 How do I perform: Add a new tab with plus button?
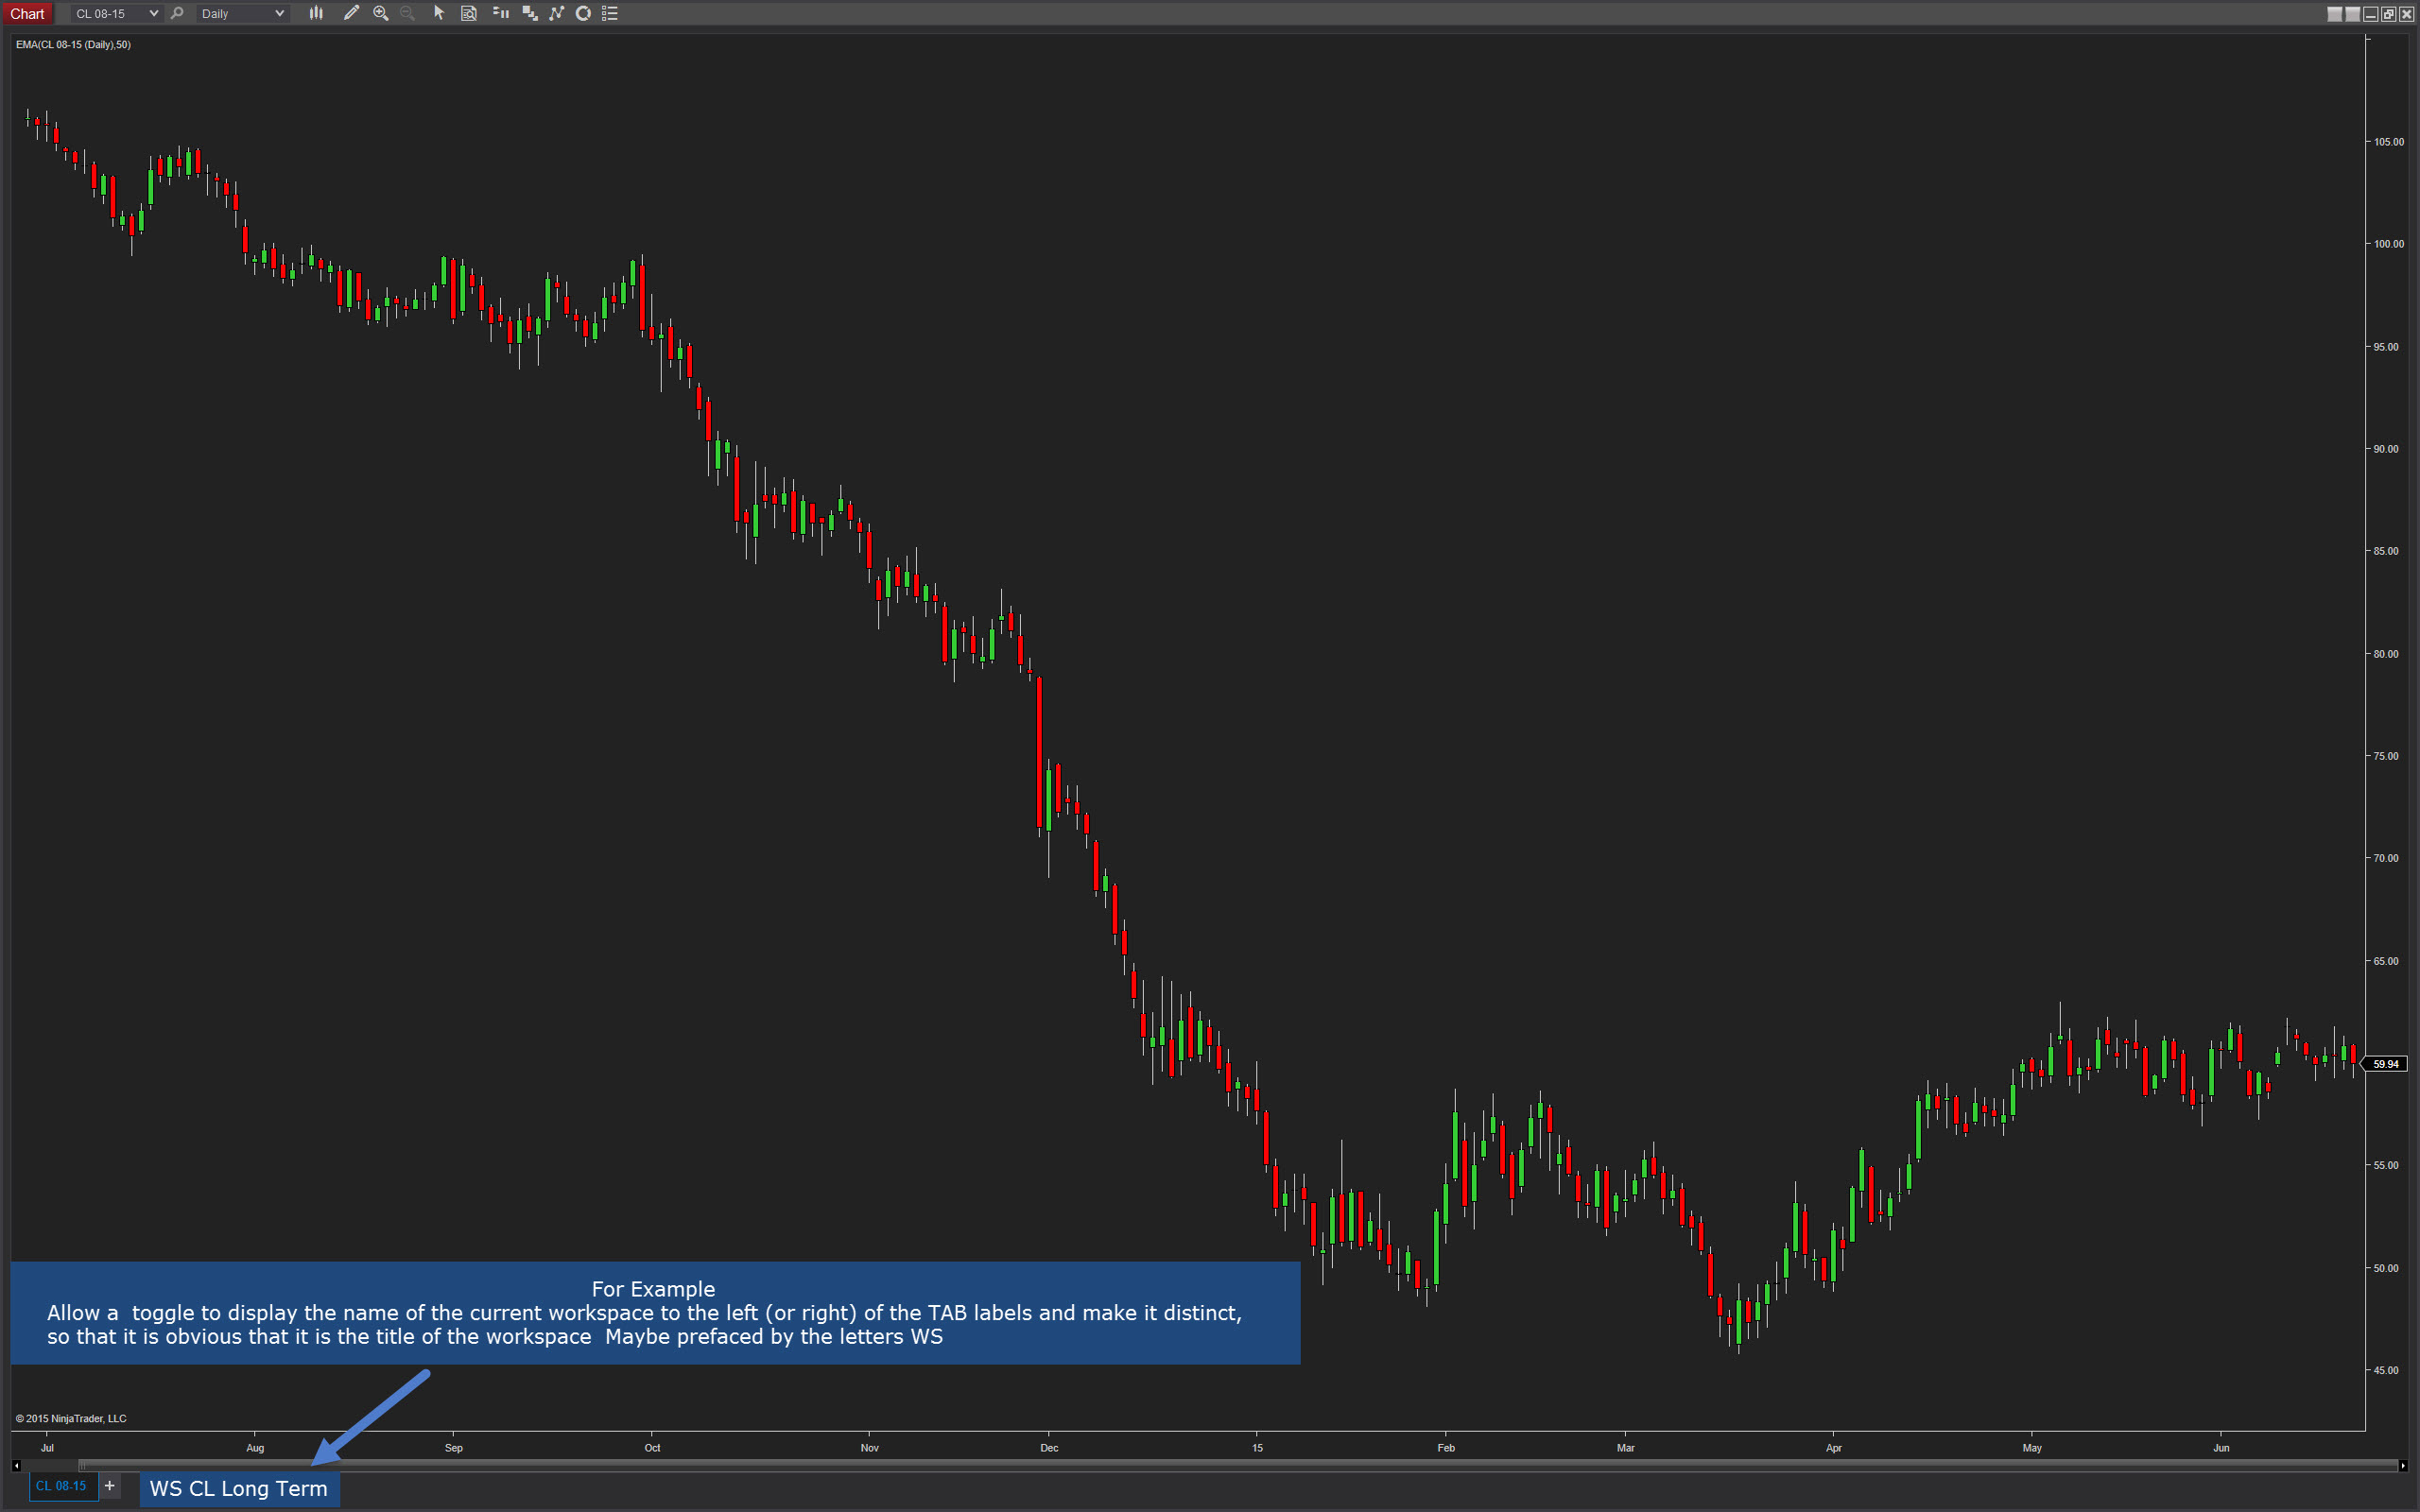[110, 1486]
